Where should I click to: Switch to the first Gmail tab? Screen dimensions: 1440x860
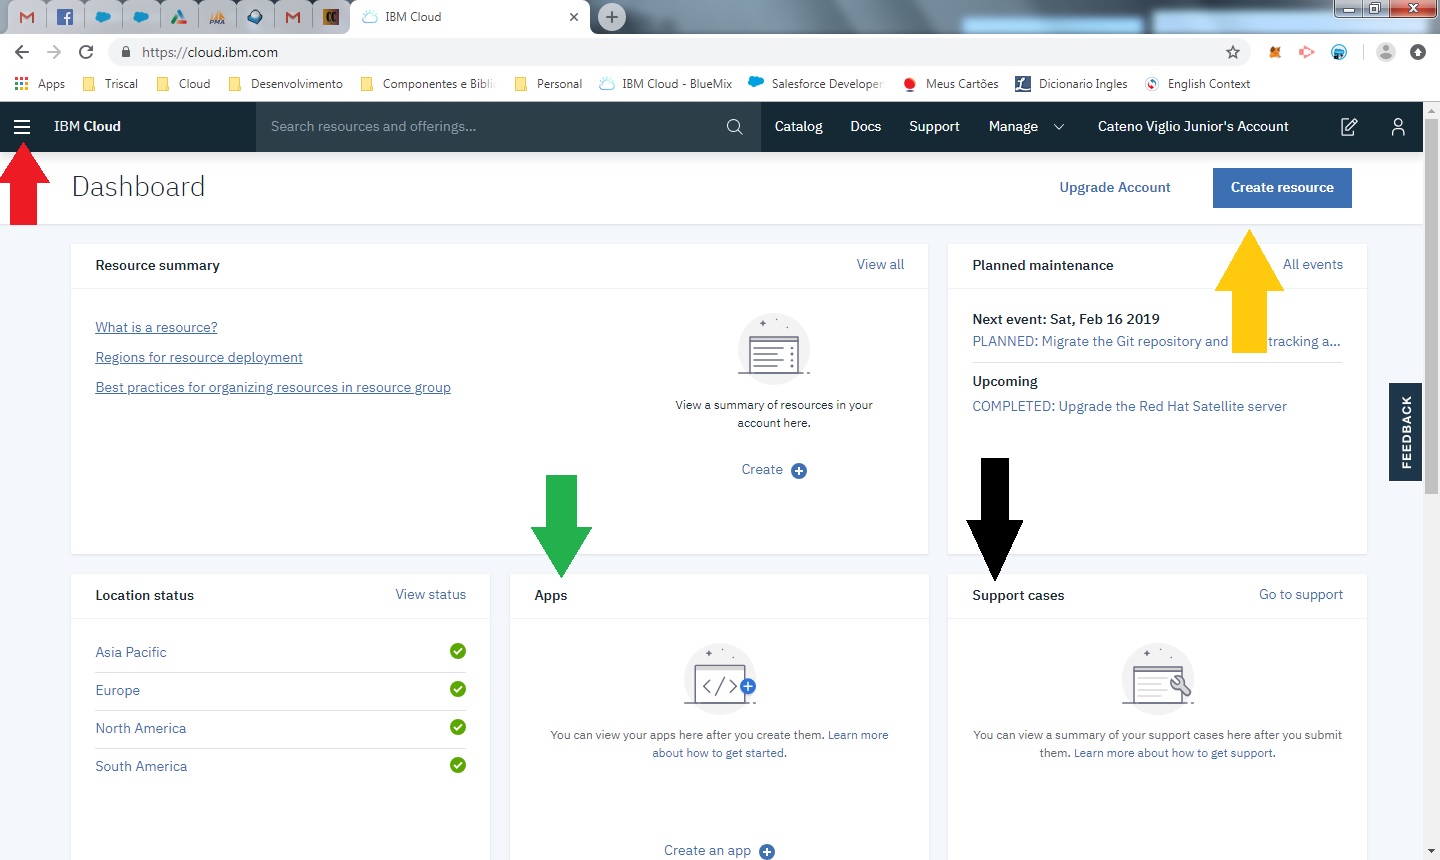[27, 17]
